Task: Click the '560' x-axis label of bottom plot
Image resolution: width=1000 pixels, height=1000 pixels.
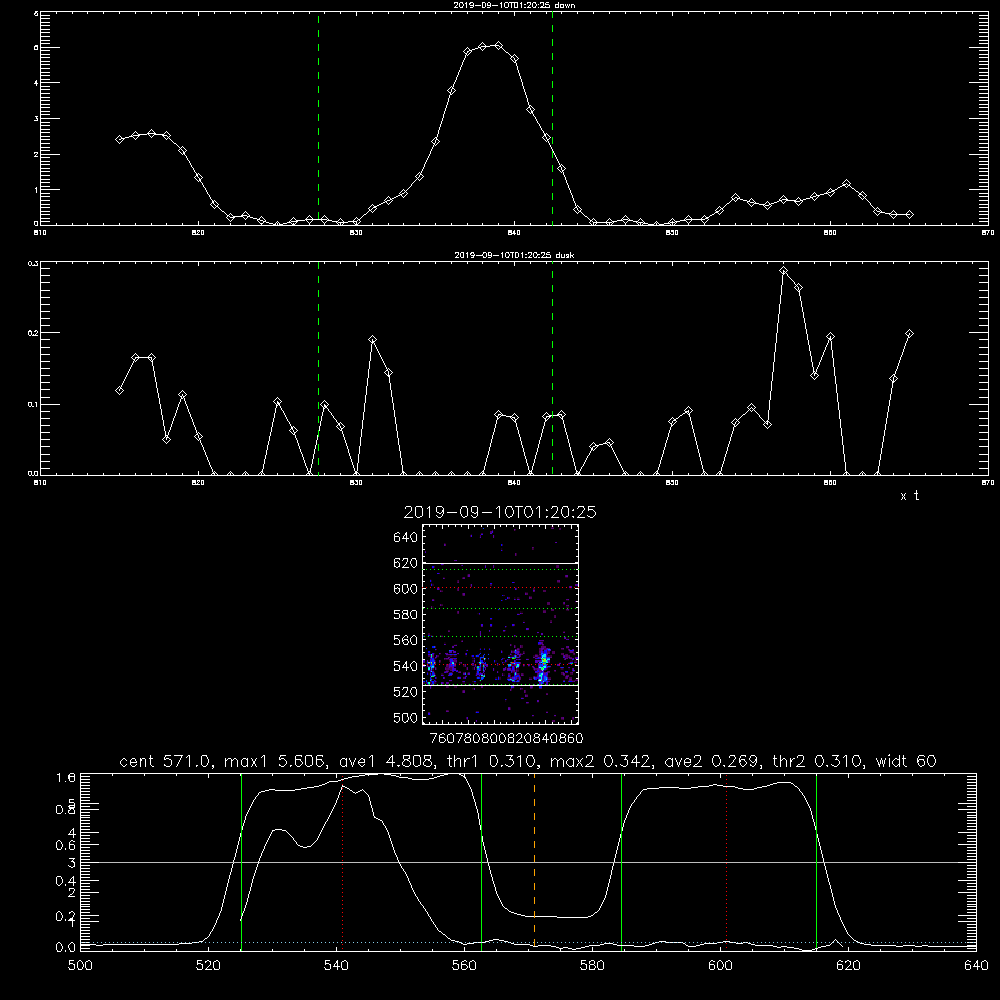Action: (x=464, y=966)
